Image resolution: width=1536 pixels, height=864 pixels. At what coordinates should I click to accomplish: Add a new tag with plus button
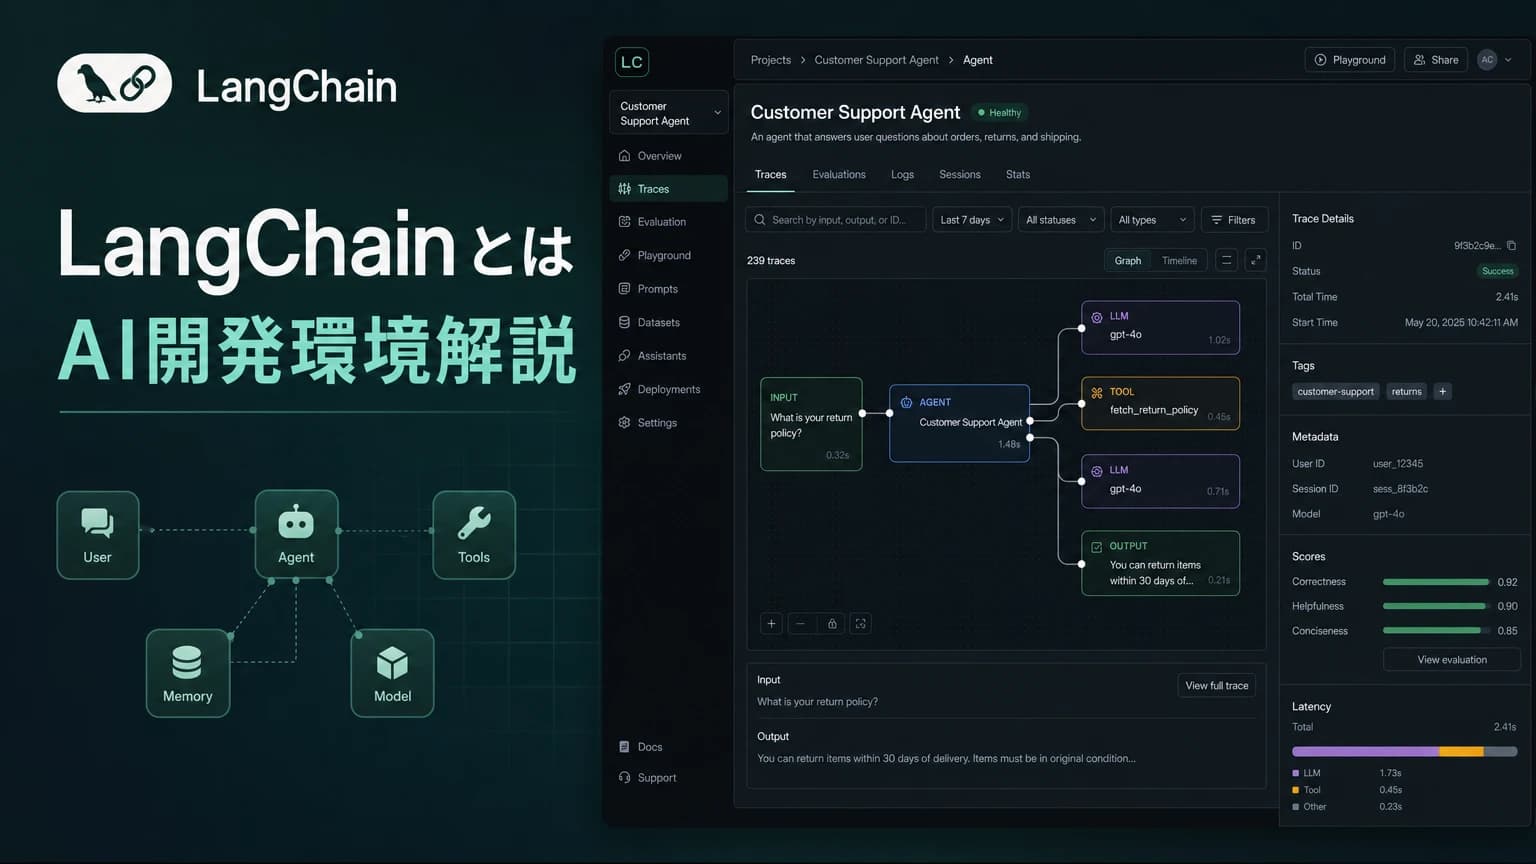1442,392
